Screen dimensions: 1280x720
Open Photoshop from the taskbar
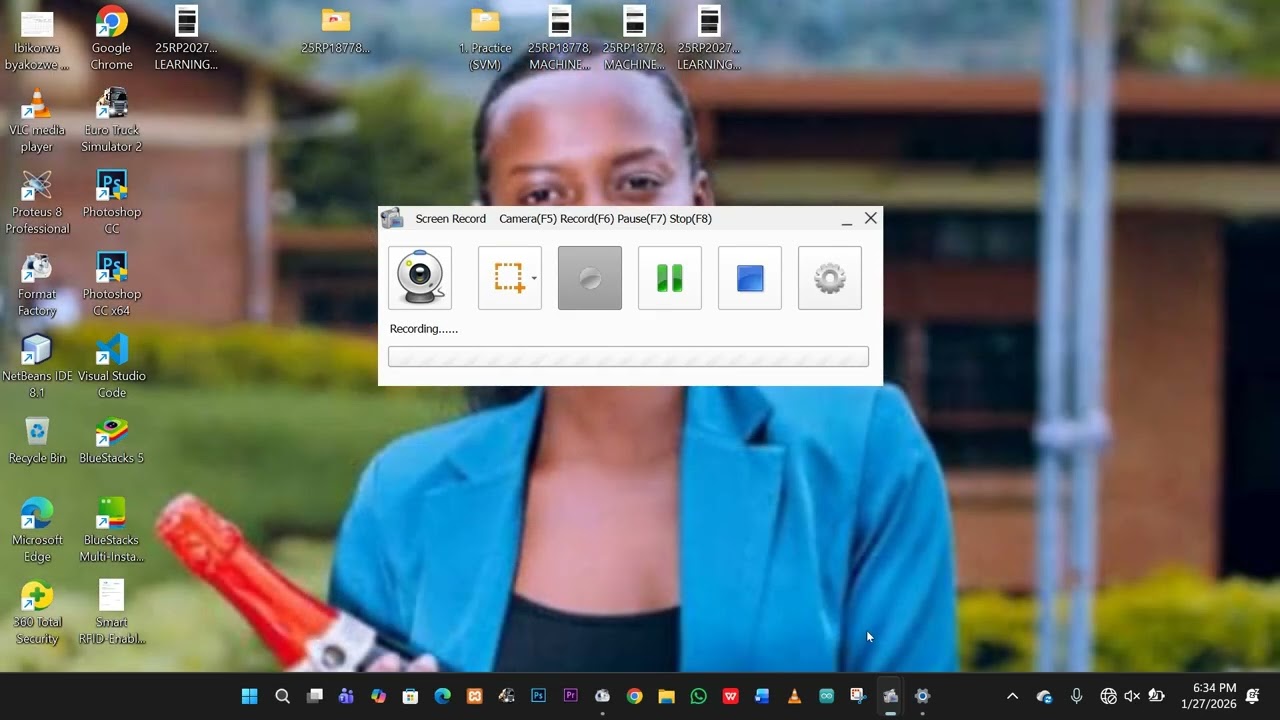coord(538,696)
